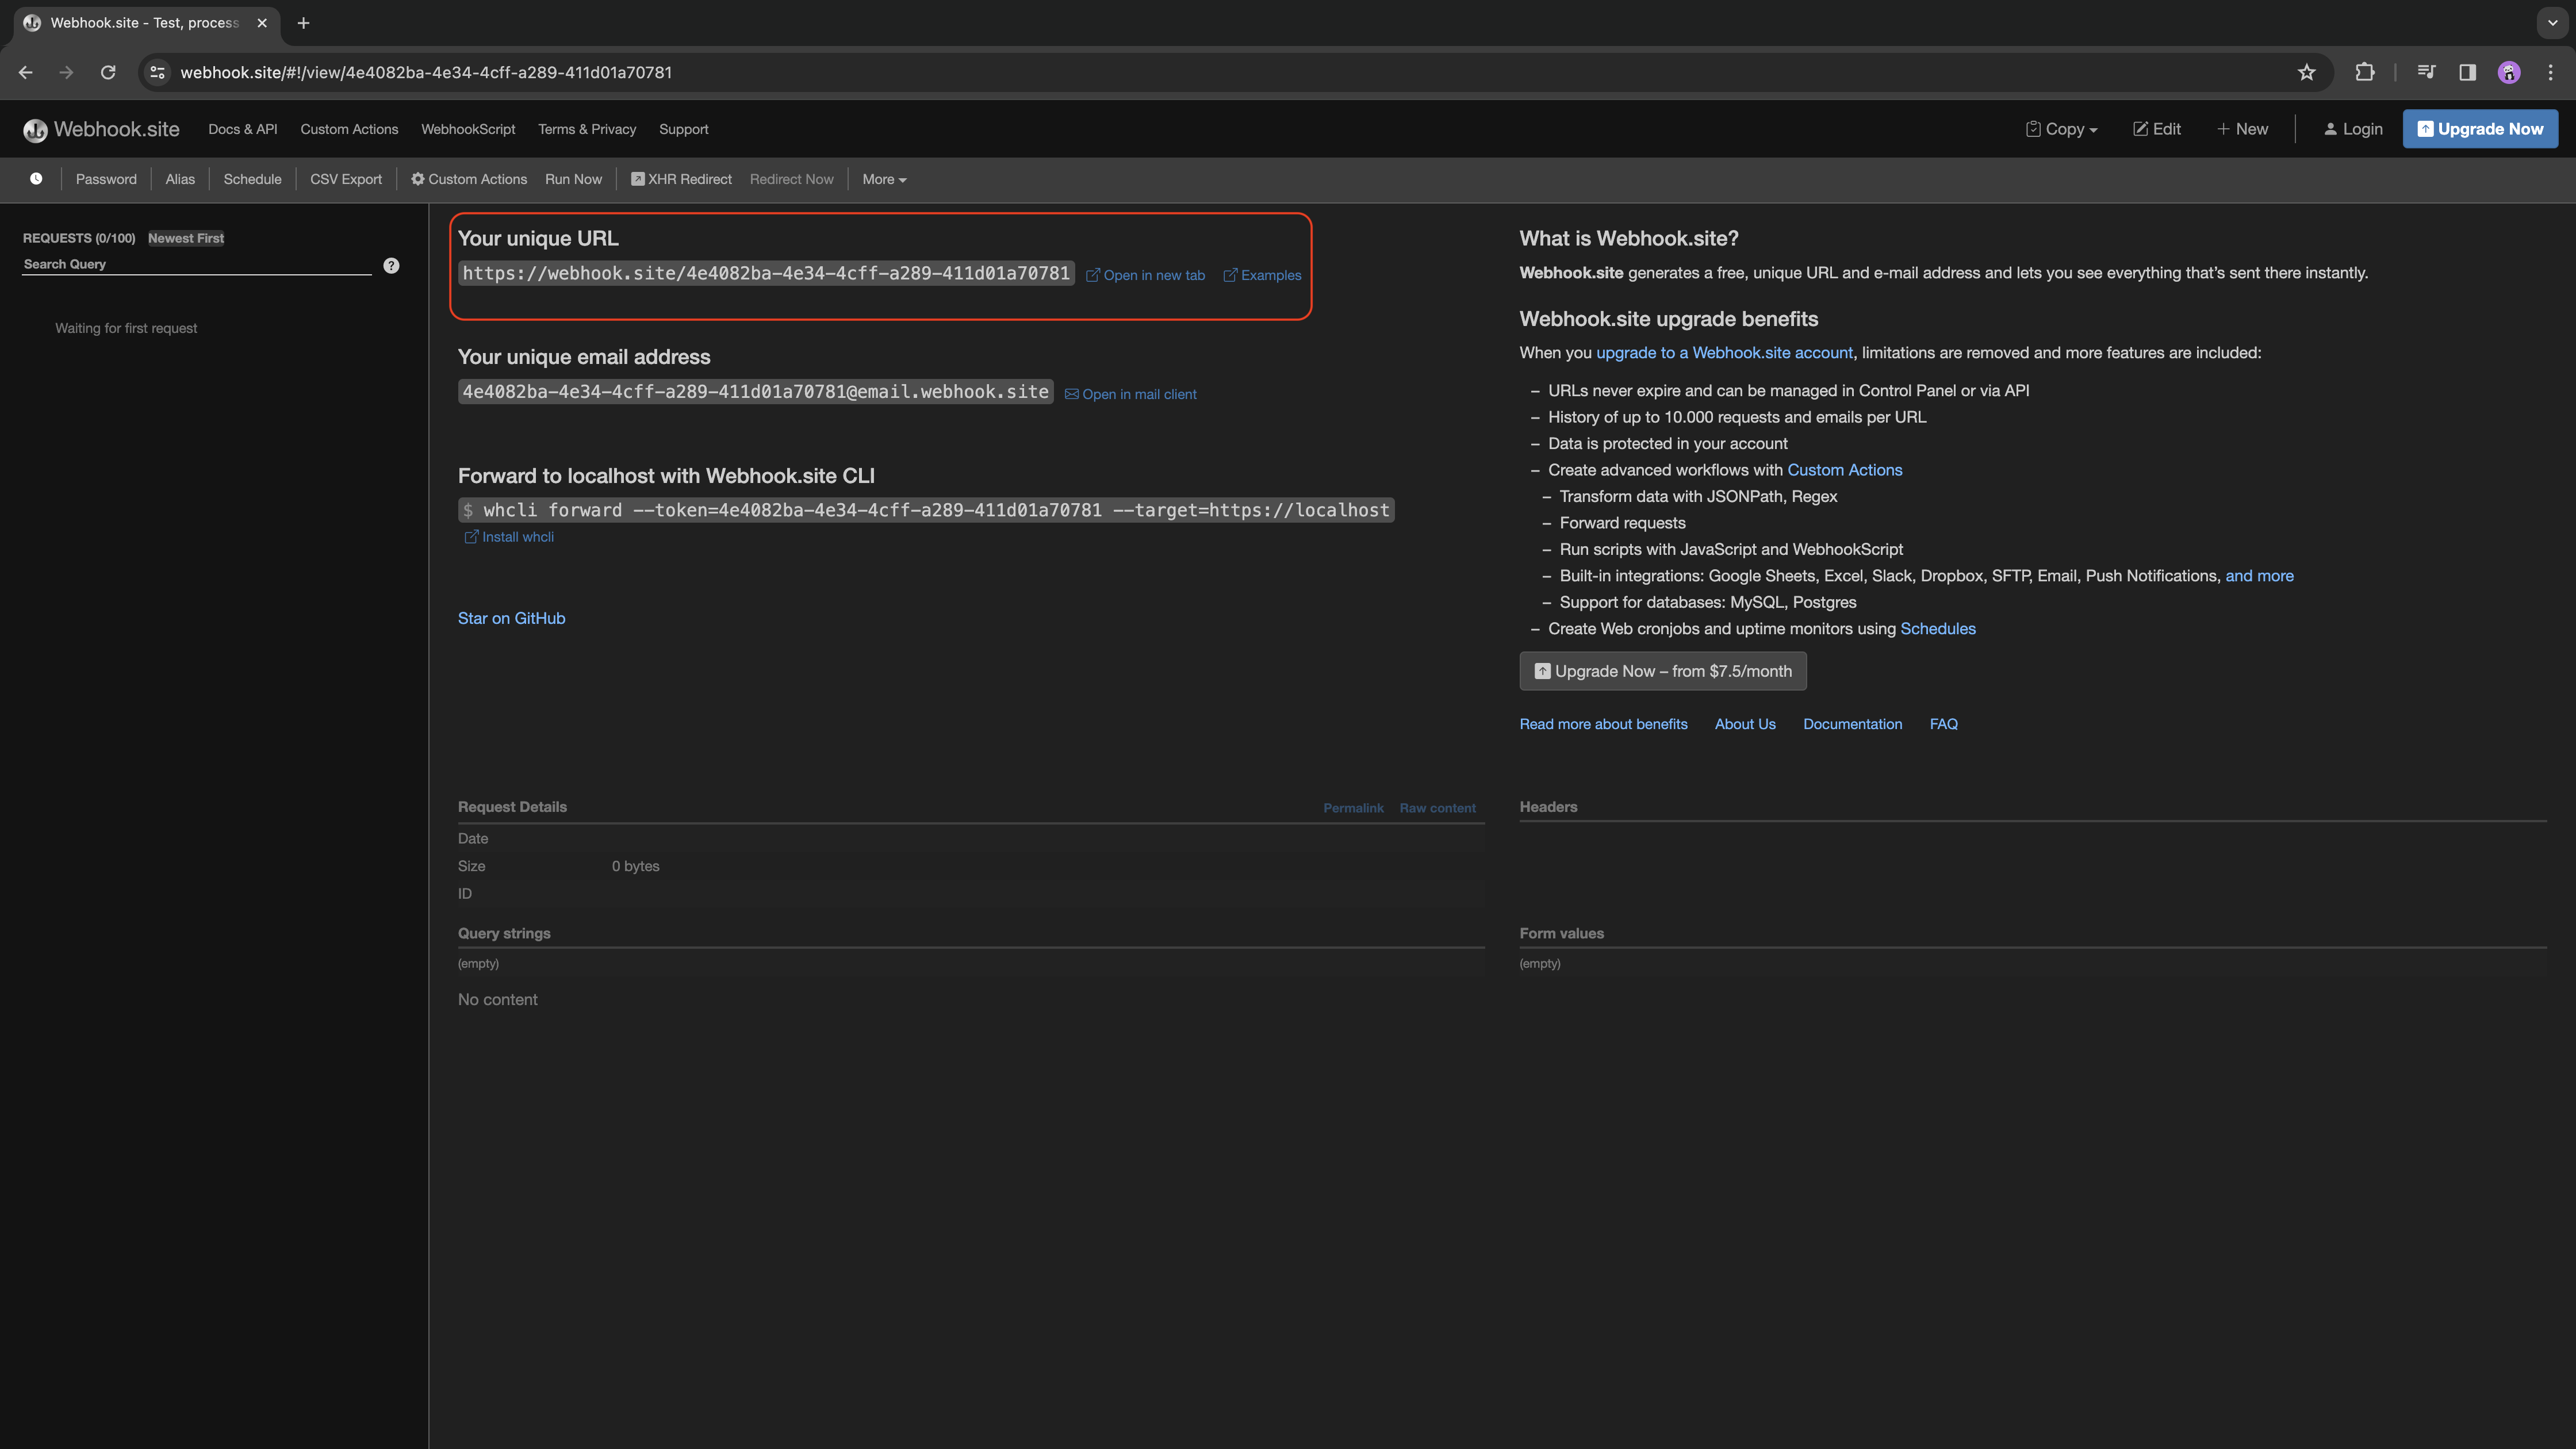Open the Support menu item
Screen dimensions: 2576x1449
point(683,129)
